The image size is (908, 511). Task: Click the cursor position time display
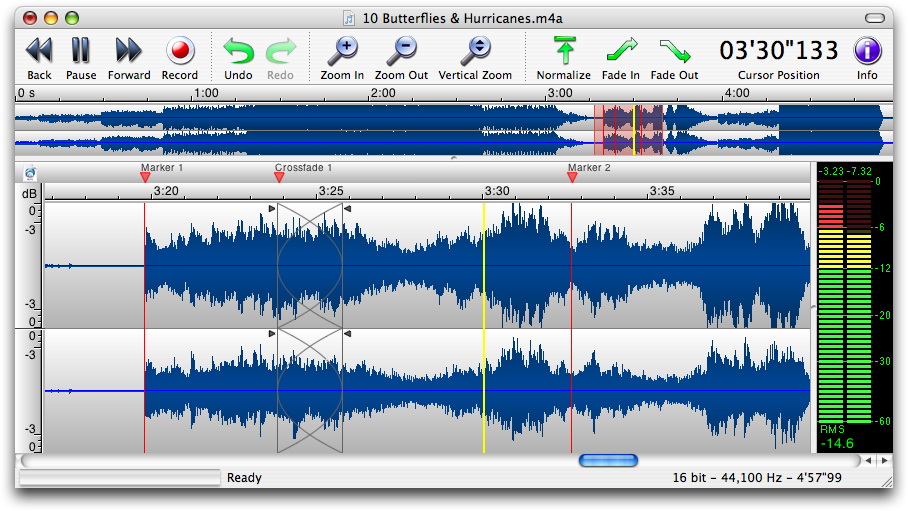pyautogui.click(x=778, y=50)
